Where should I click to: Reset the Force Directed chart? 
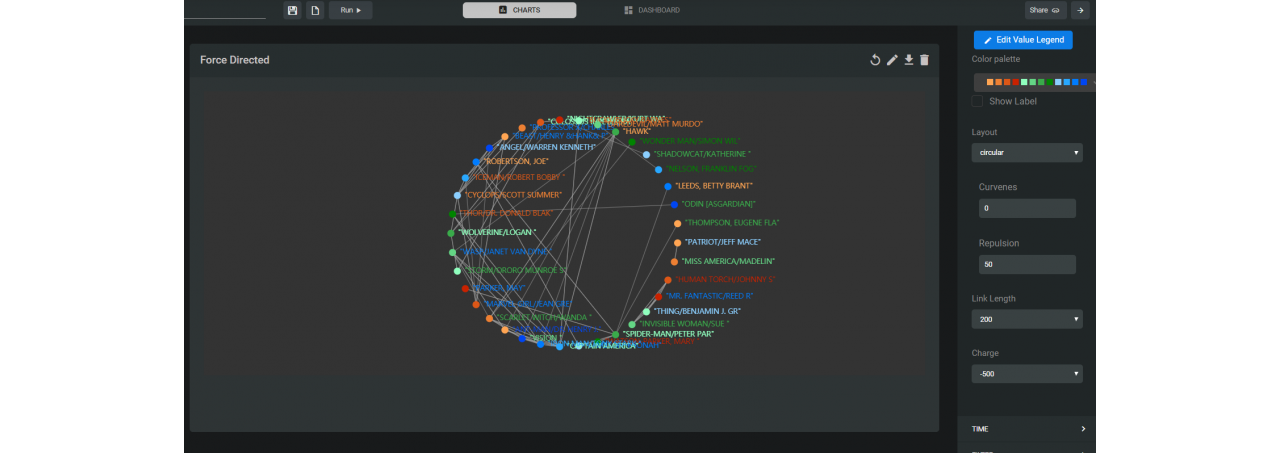pos(875,60)
